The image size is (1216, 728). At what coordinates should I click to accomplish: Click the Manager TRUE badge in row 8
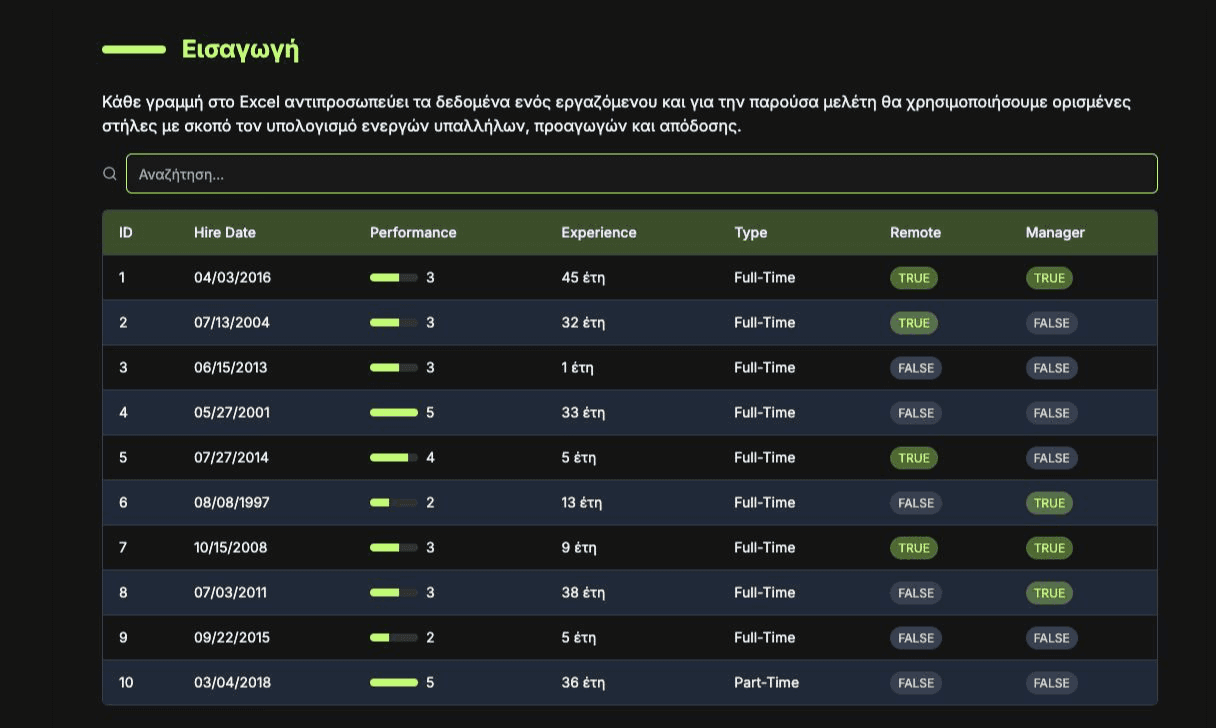click(1049, 593)
